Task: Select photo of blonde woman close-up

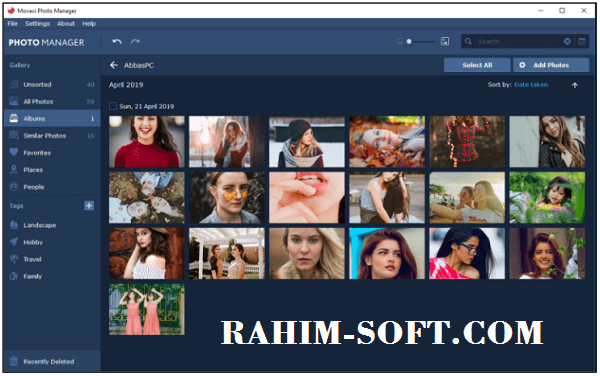Action: [x=307, y=253]
